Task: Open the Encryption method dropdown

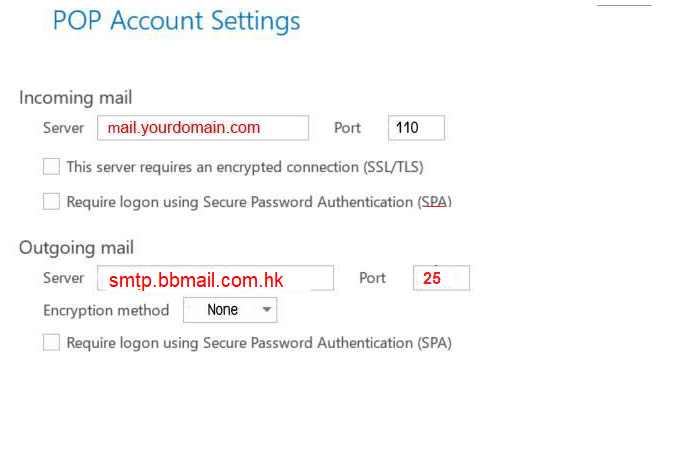Action: (230, 310)
